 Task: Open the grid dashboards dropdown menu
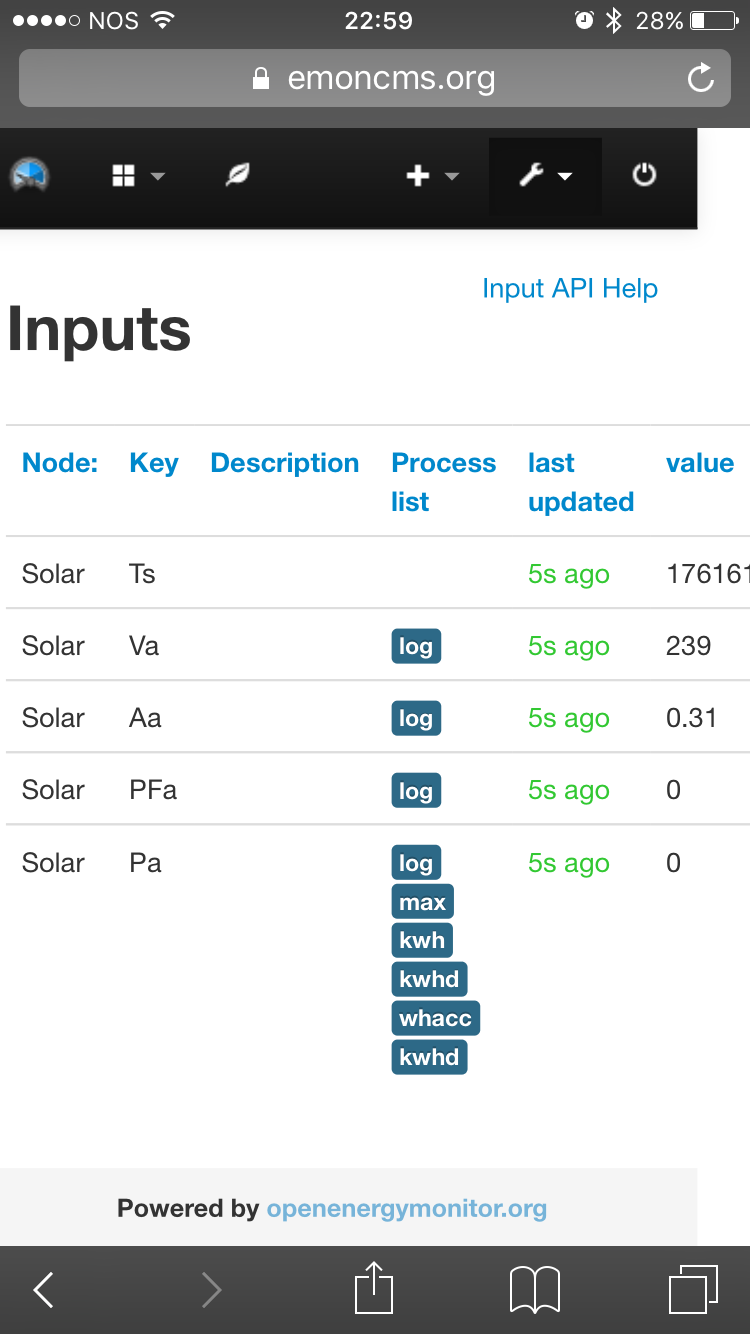click(x=136, y=176)
